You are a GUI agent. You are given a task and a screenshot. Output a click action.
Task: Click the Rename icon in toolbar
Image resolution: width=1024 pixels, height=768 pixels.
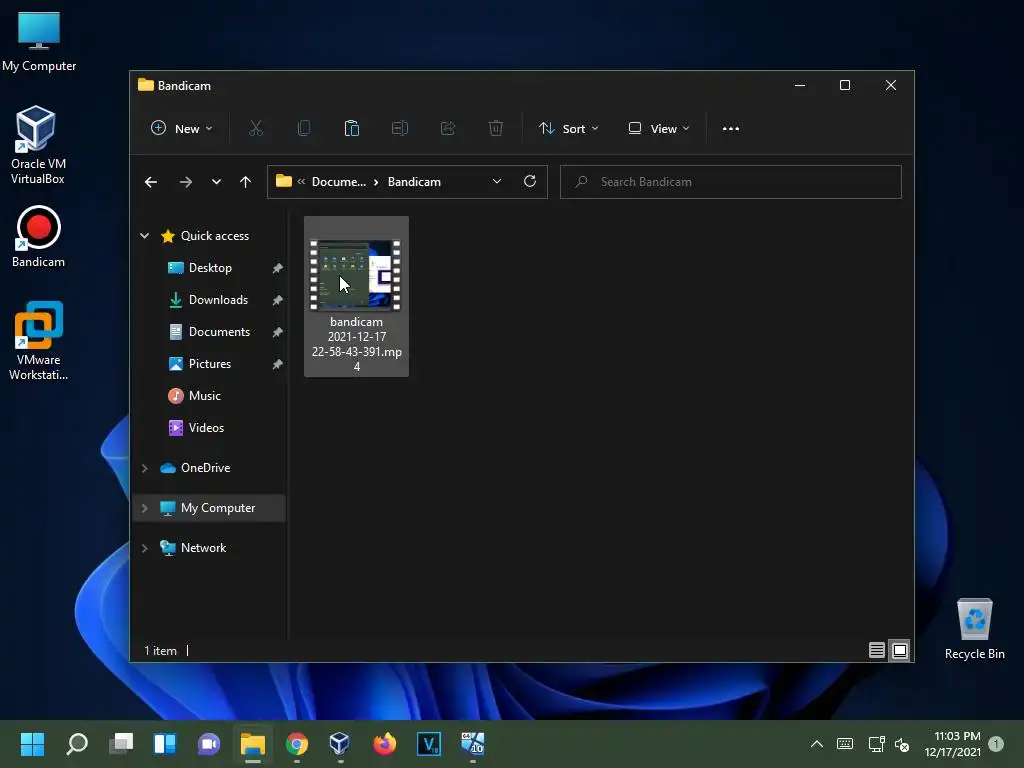(400, 129)
